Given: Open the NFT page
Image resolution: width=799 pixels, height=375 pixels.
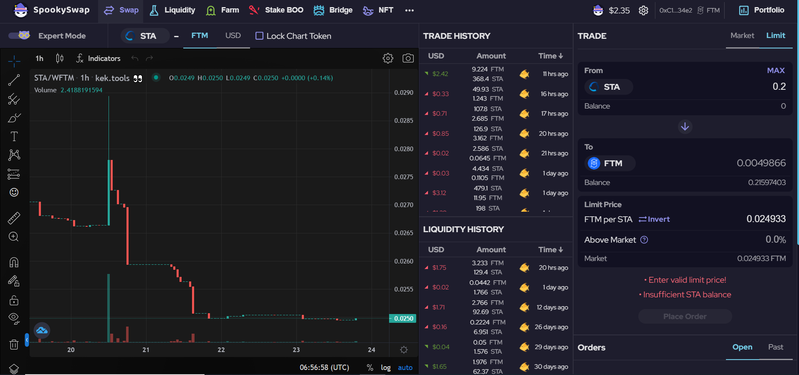Looking at the screenshot, I should tap(378, 10).
